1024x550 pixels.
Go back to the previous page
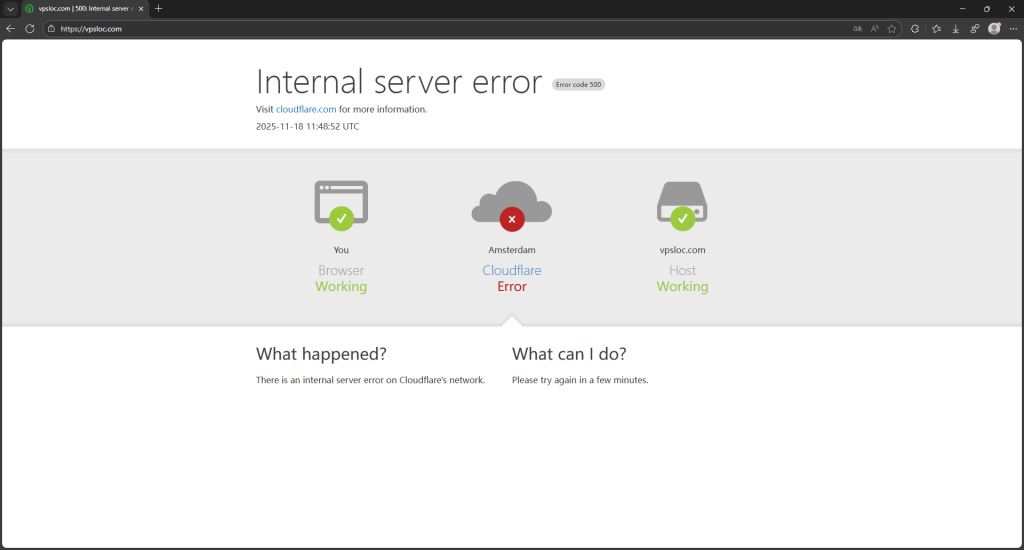tap(10, 29)
